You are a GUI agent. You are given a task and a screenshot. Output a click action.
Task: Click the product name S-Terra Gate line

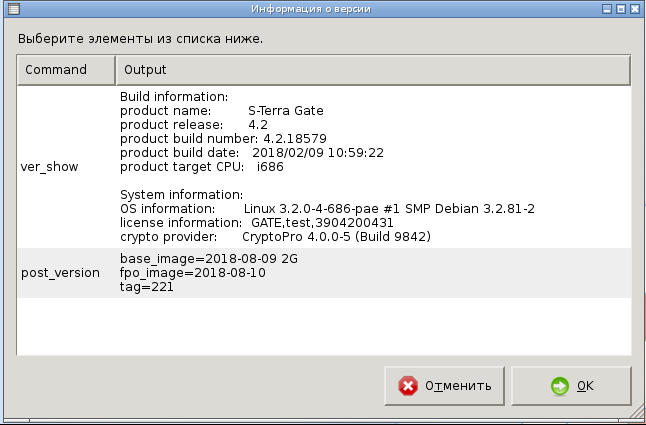click(x=222, y=110)
